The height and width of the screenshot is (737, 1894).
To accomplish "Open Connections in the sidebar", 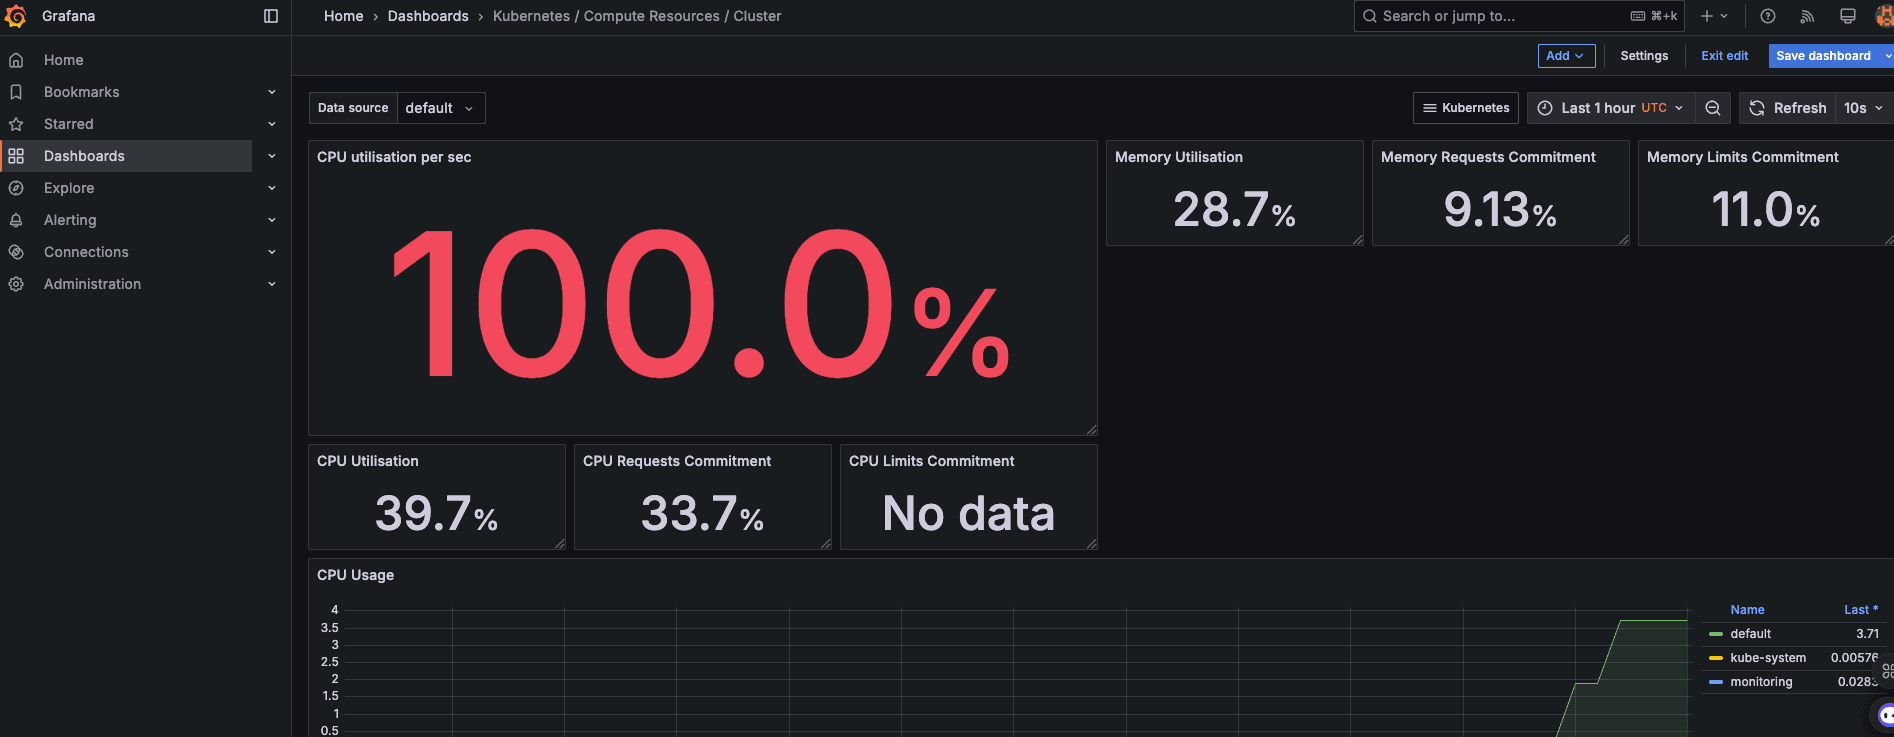I will (86, 252).
